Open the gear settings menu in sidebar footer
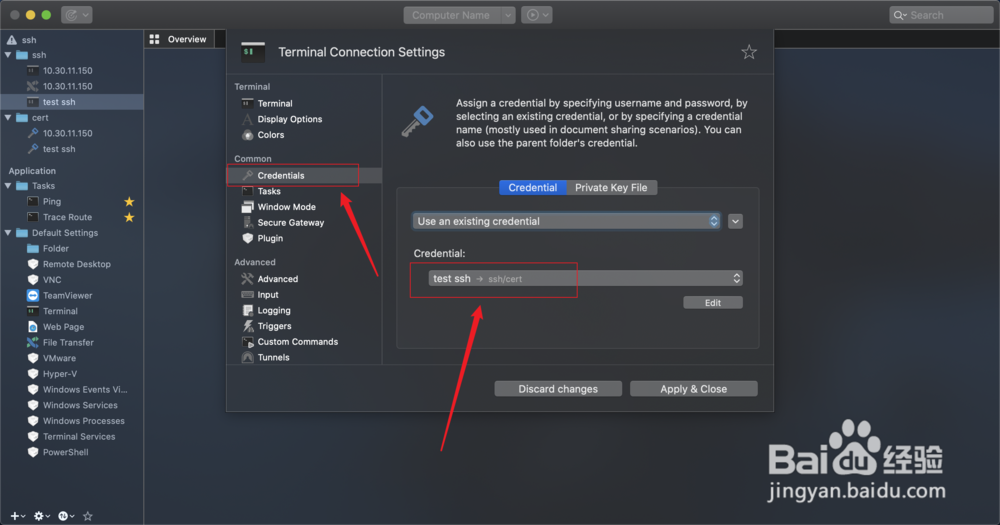 [41, 516]
